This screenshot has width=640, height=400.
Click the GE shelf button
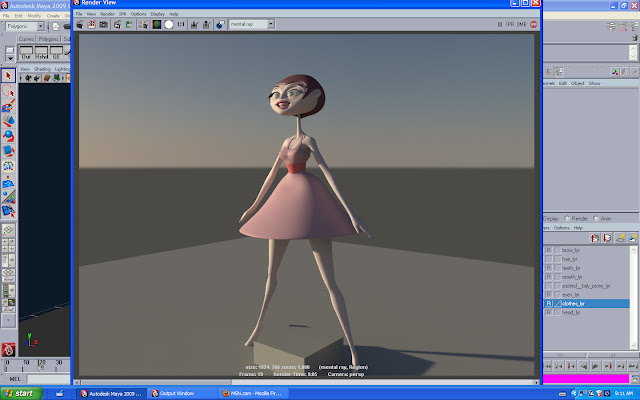[x=56, y=53]
